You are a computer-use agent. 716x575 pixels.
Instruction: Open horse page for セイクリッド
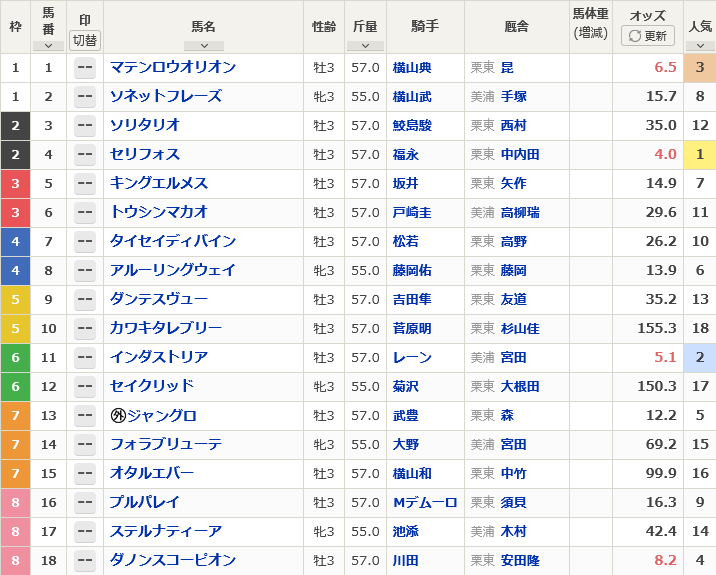pos(152,386)
